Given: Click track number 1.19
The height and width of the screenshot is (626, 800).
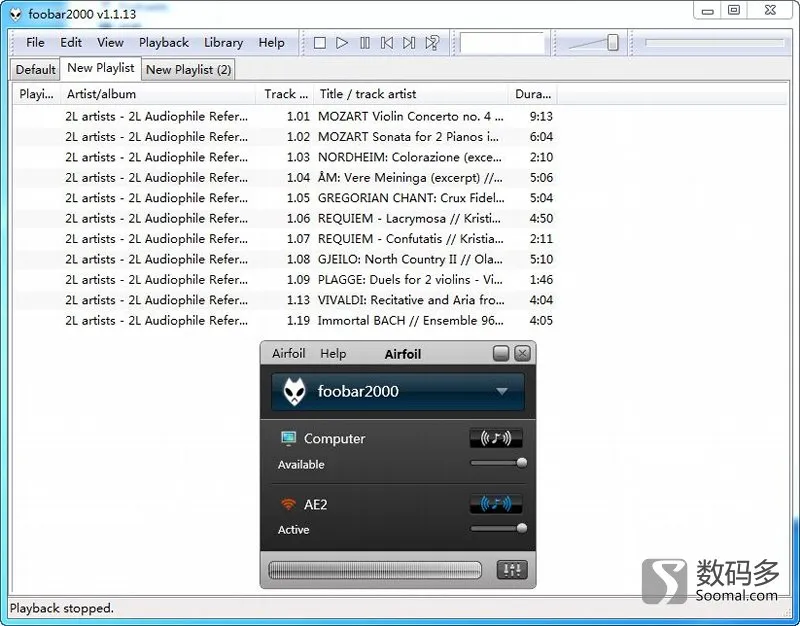Looking at the screenshot, I should tap(298, 320).
